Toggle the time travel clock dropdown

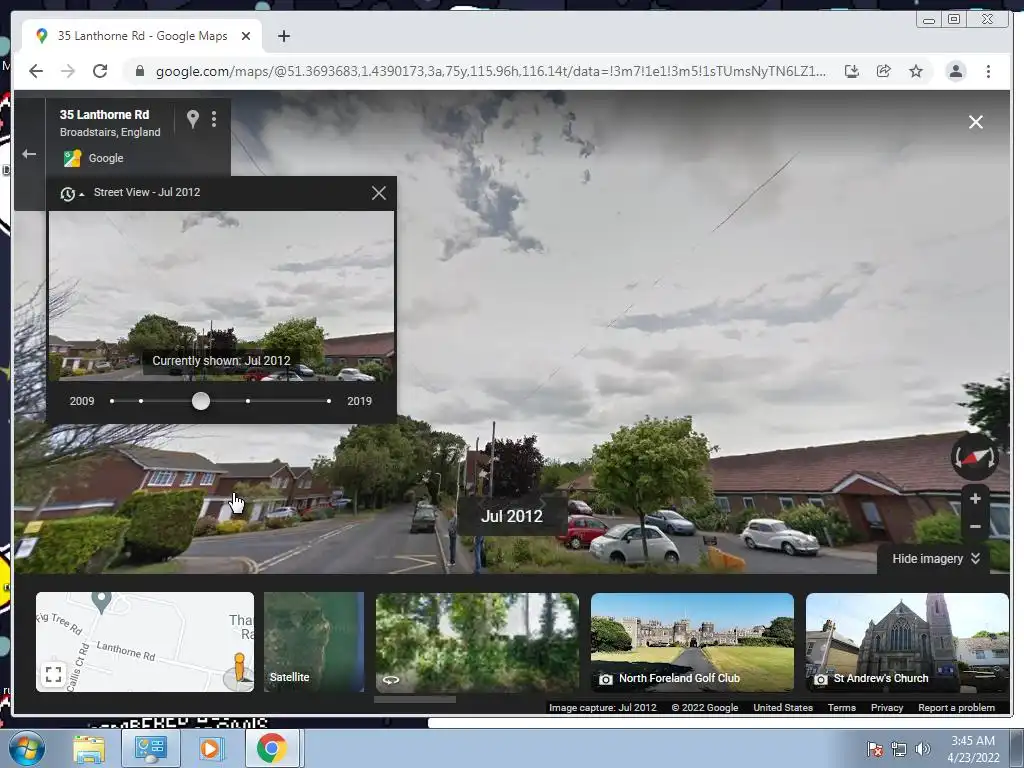[x=72, y=193]
